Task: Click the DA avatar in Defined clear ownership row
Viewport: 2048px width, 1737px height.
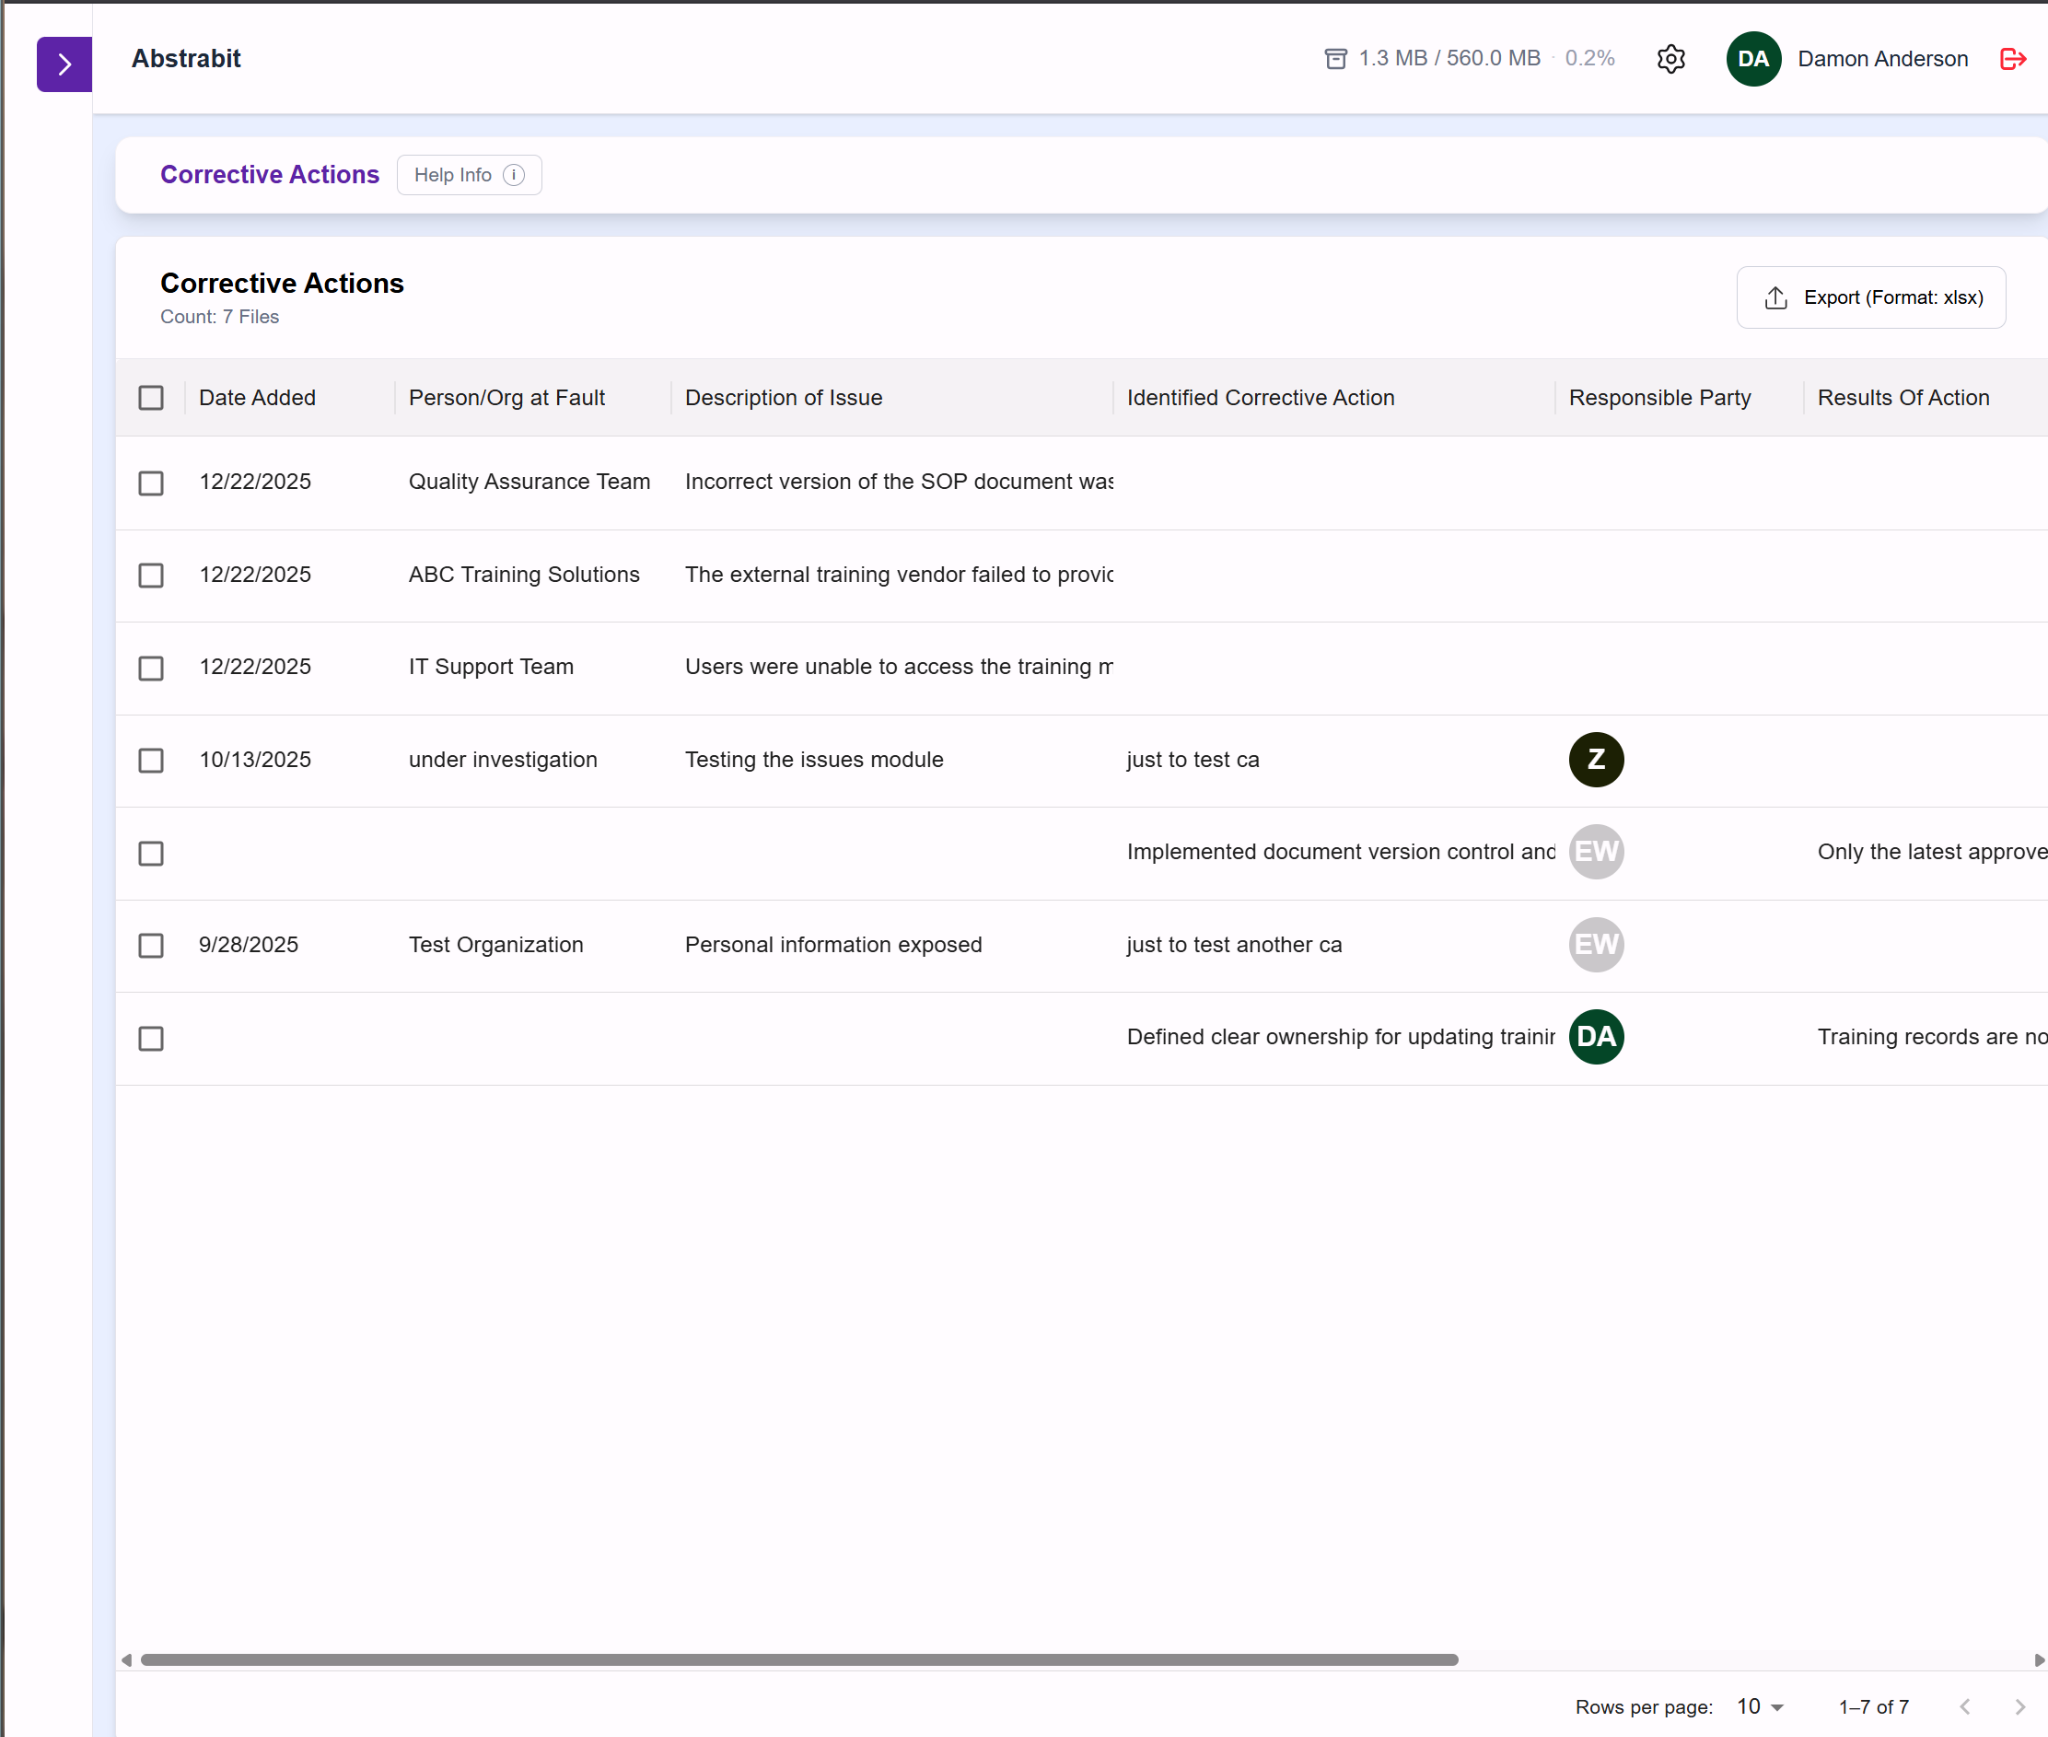Action: [1596, 1037]
